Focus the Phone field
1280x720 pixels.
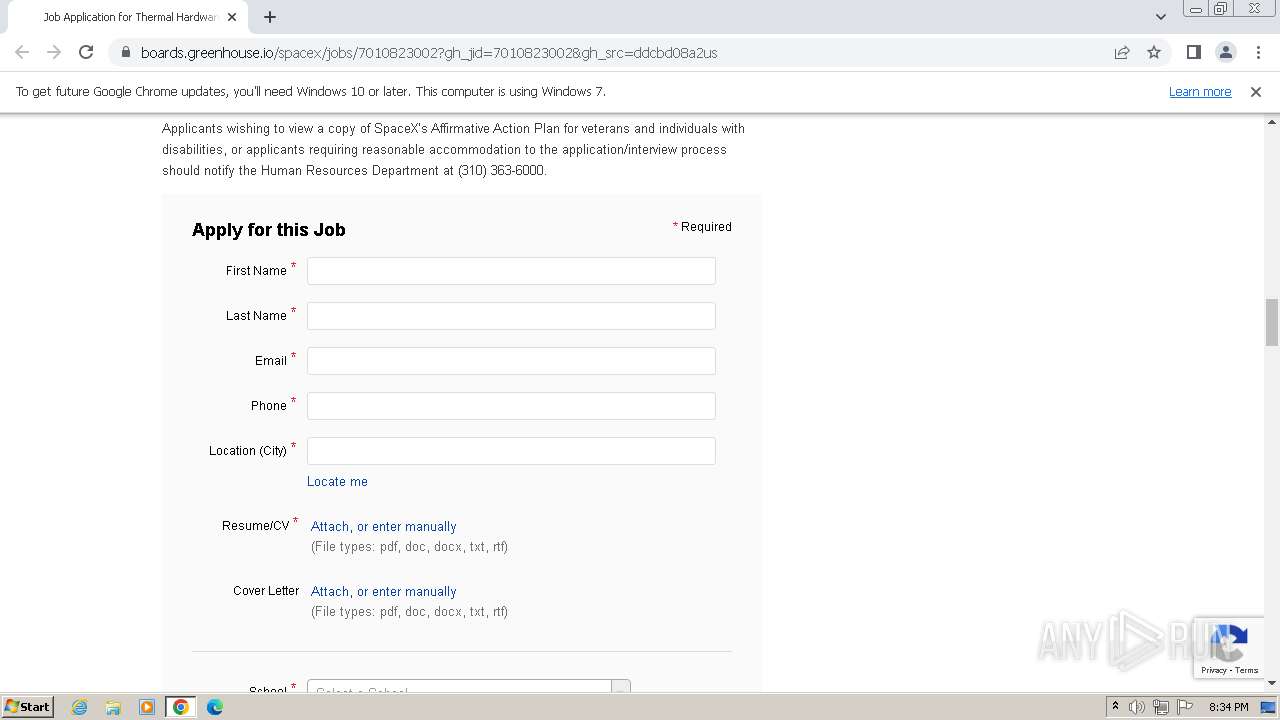511,406
